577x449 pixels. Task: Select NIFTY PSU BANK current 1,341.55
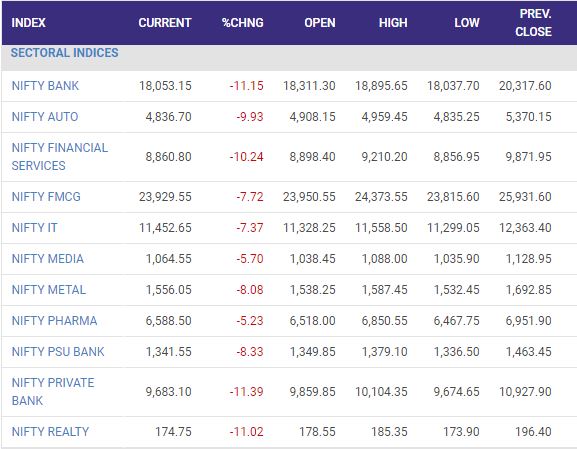(x=169, y=352)
